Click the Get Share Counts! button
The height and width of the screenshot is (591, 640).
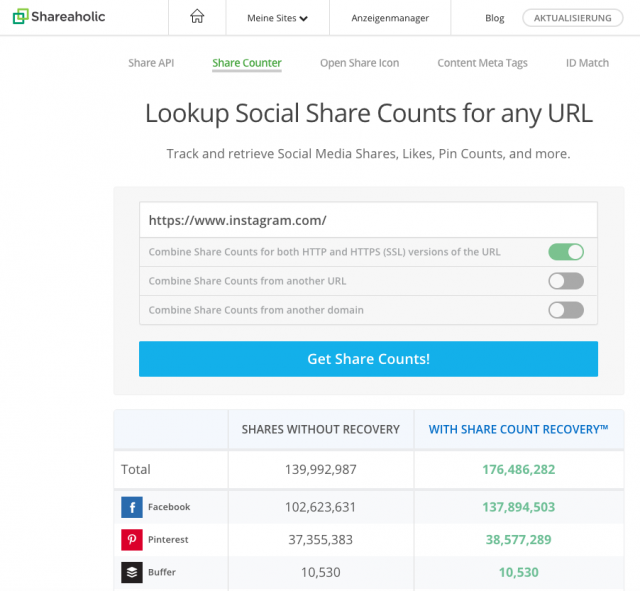(368, 359)
